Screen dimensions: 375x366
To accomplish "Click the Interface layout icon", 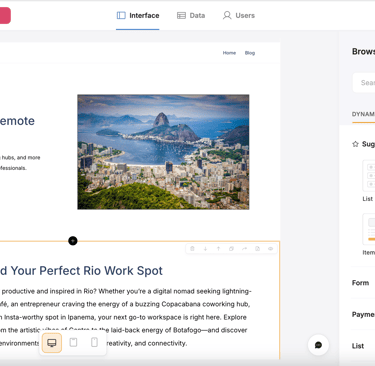I will pos(121,16).
